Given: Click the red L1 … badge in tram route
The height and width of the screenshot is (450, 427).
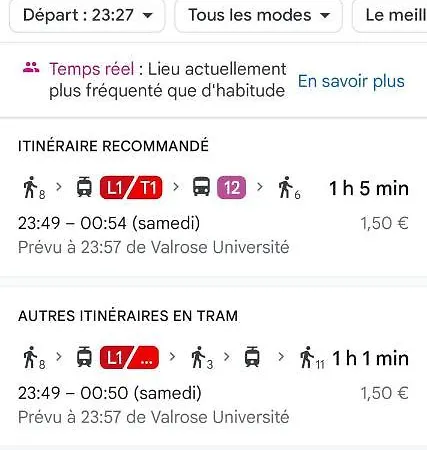Looking at the screenshot, I should (x=129, y=358).
